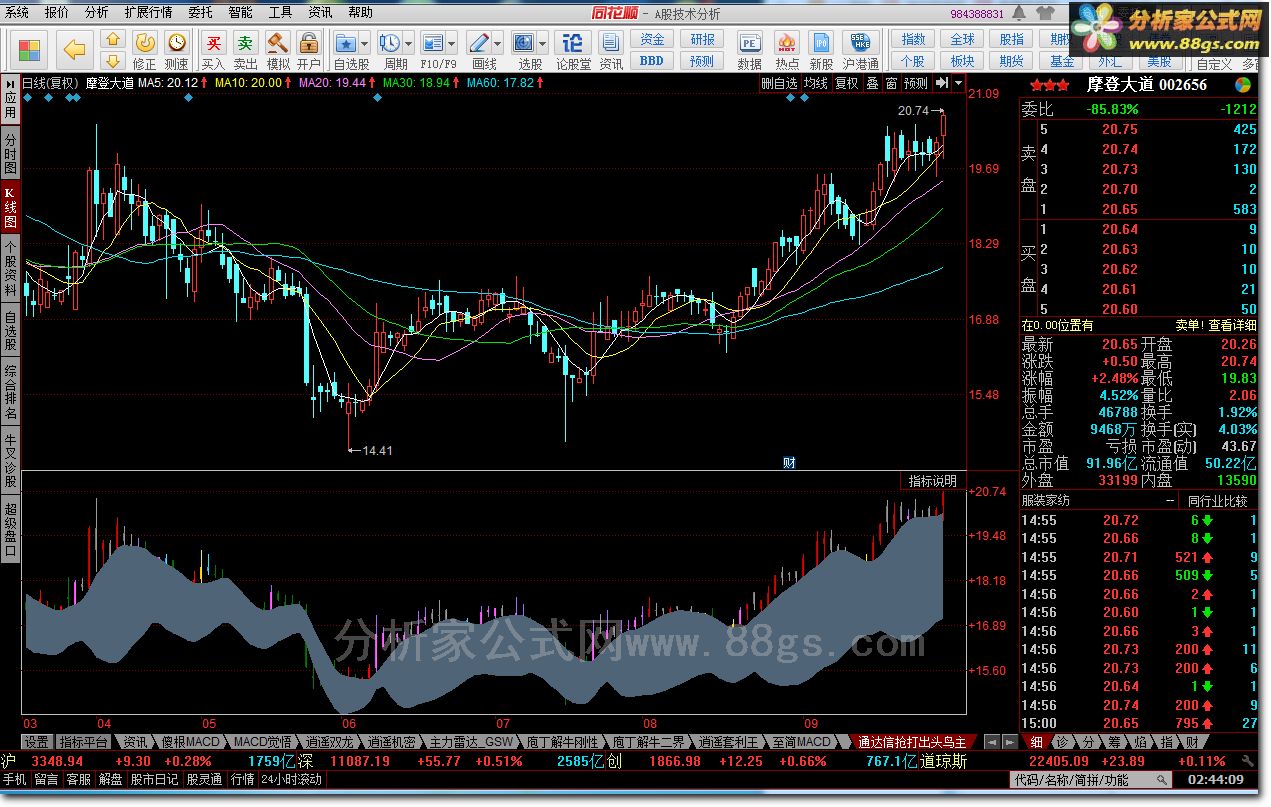Click the 预测 toolbar button under 研报
This screenshot has height=807, width=1271.
703,61
